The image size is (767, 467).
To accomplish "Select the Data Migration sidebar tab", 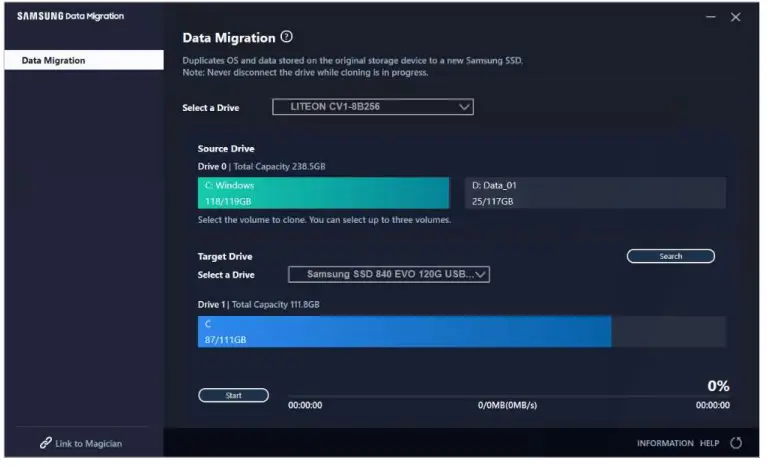I will point(84,60).
